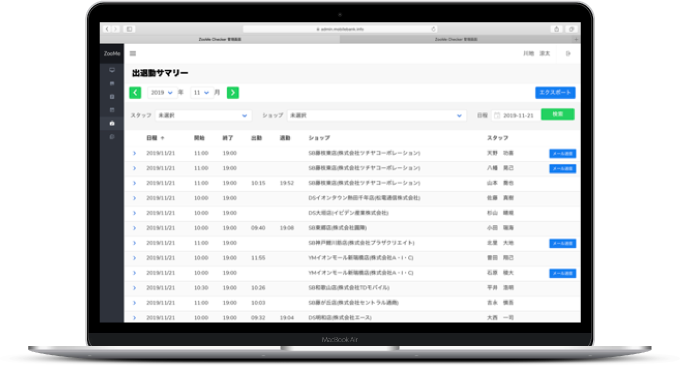Toggle the hamburger menu icon

click(x=133, y=53)
